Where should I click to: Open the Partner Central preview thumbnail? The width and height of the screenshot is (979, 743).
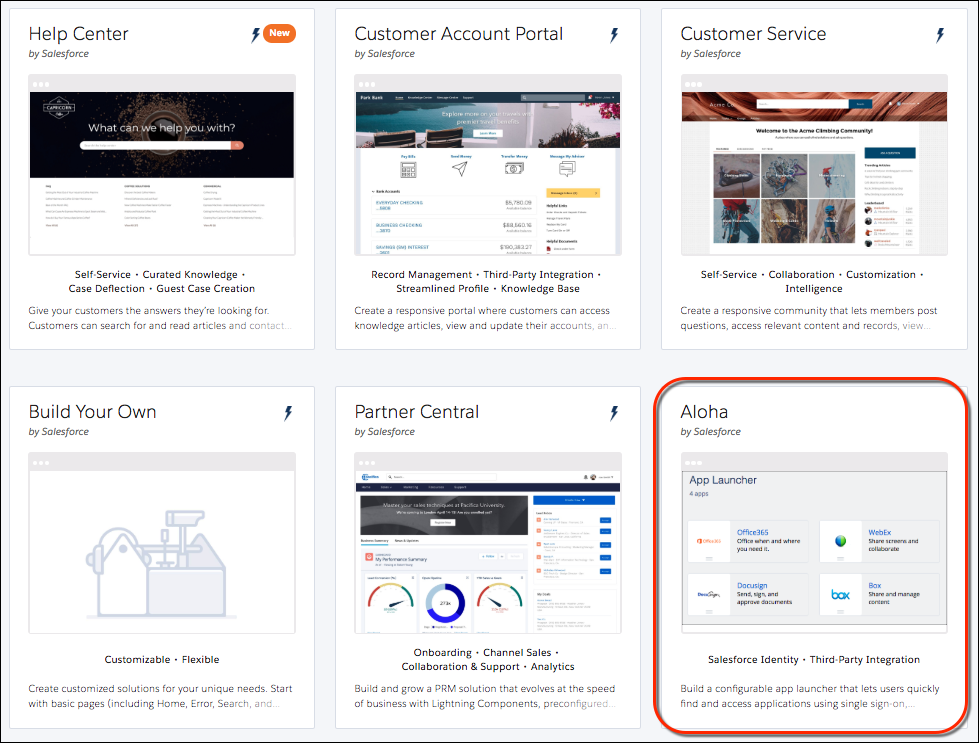pyautogui.click(x=488, y=543)
